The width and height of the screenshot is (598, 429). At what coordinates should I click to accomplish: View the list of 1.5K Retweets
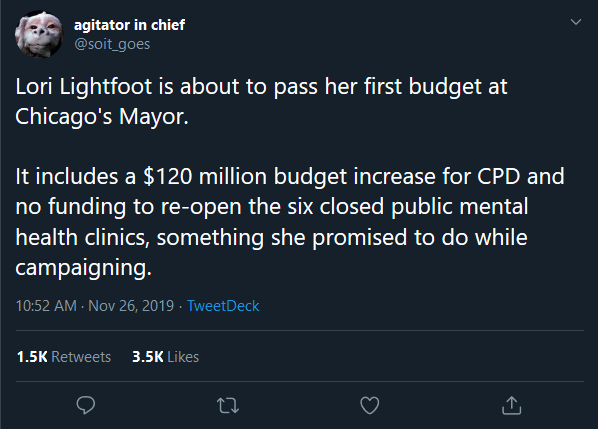pos(64,357)
